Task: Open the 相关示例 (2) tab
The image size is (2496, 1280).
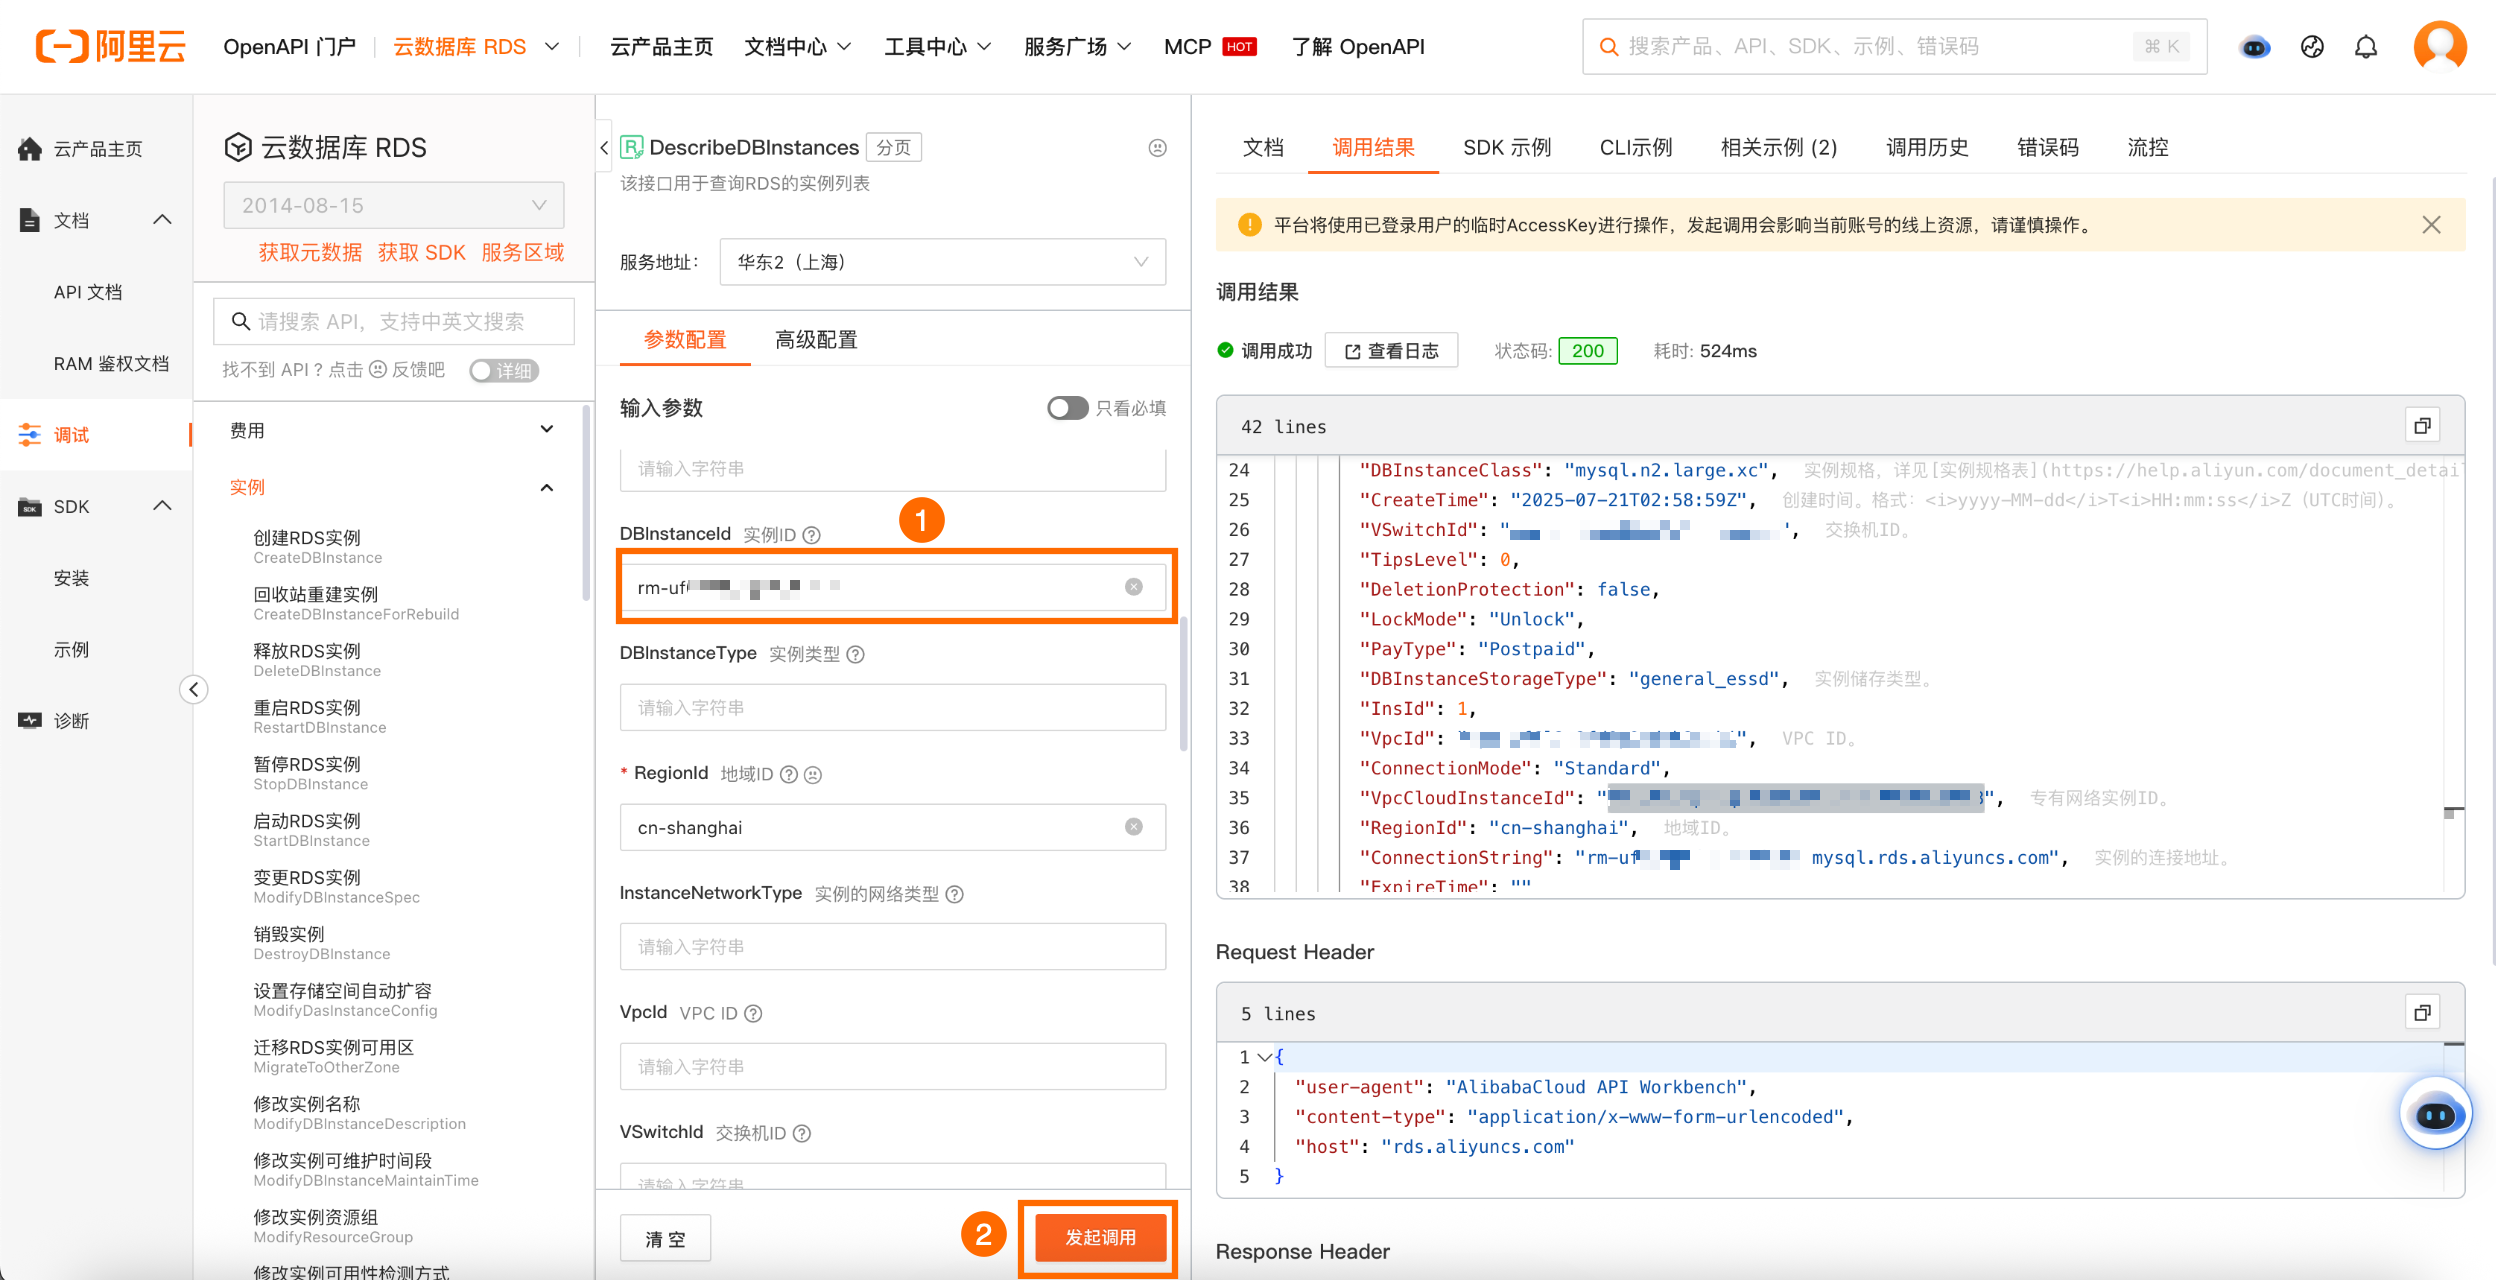Action: (1779, 148)
